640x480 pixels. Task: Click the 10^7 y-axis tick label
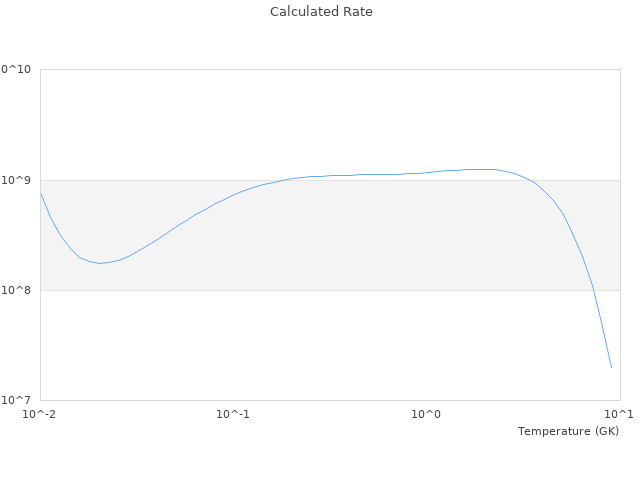[17, 400]
